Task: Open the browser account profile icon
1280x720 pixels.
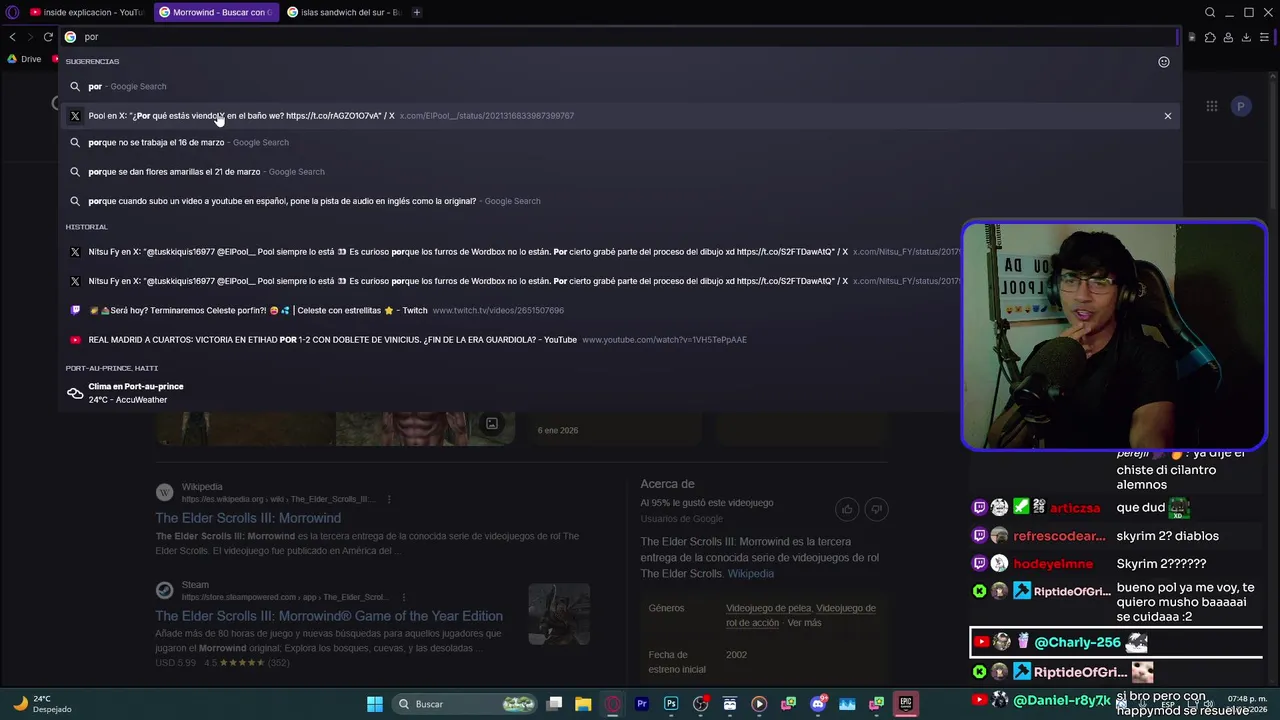Action: tap(1228, 37)
